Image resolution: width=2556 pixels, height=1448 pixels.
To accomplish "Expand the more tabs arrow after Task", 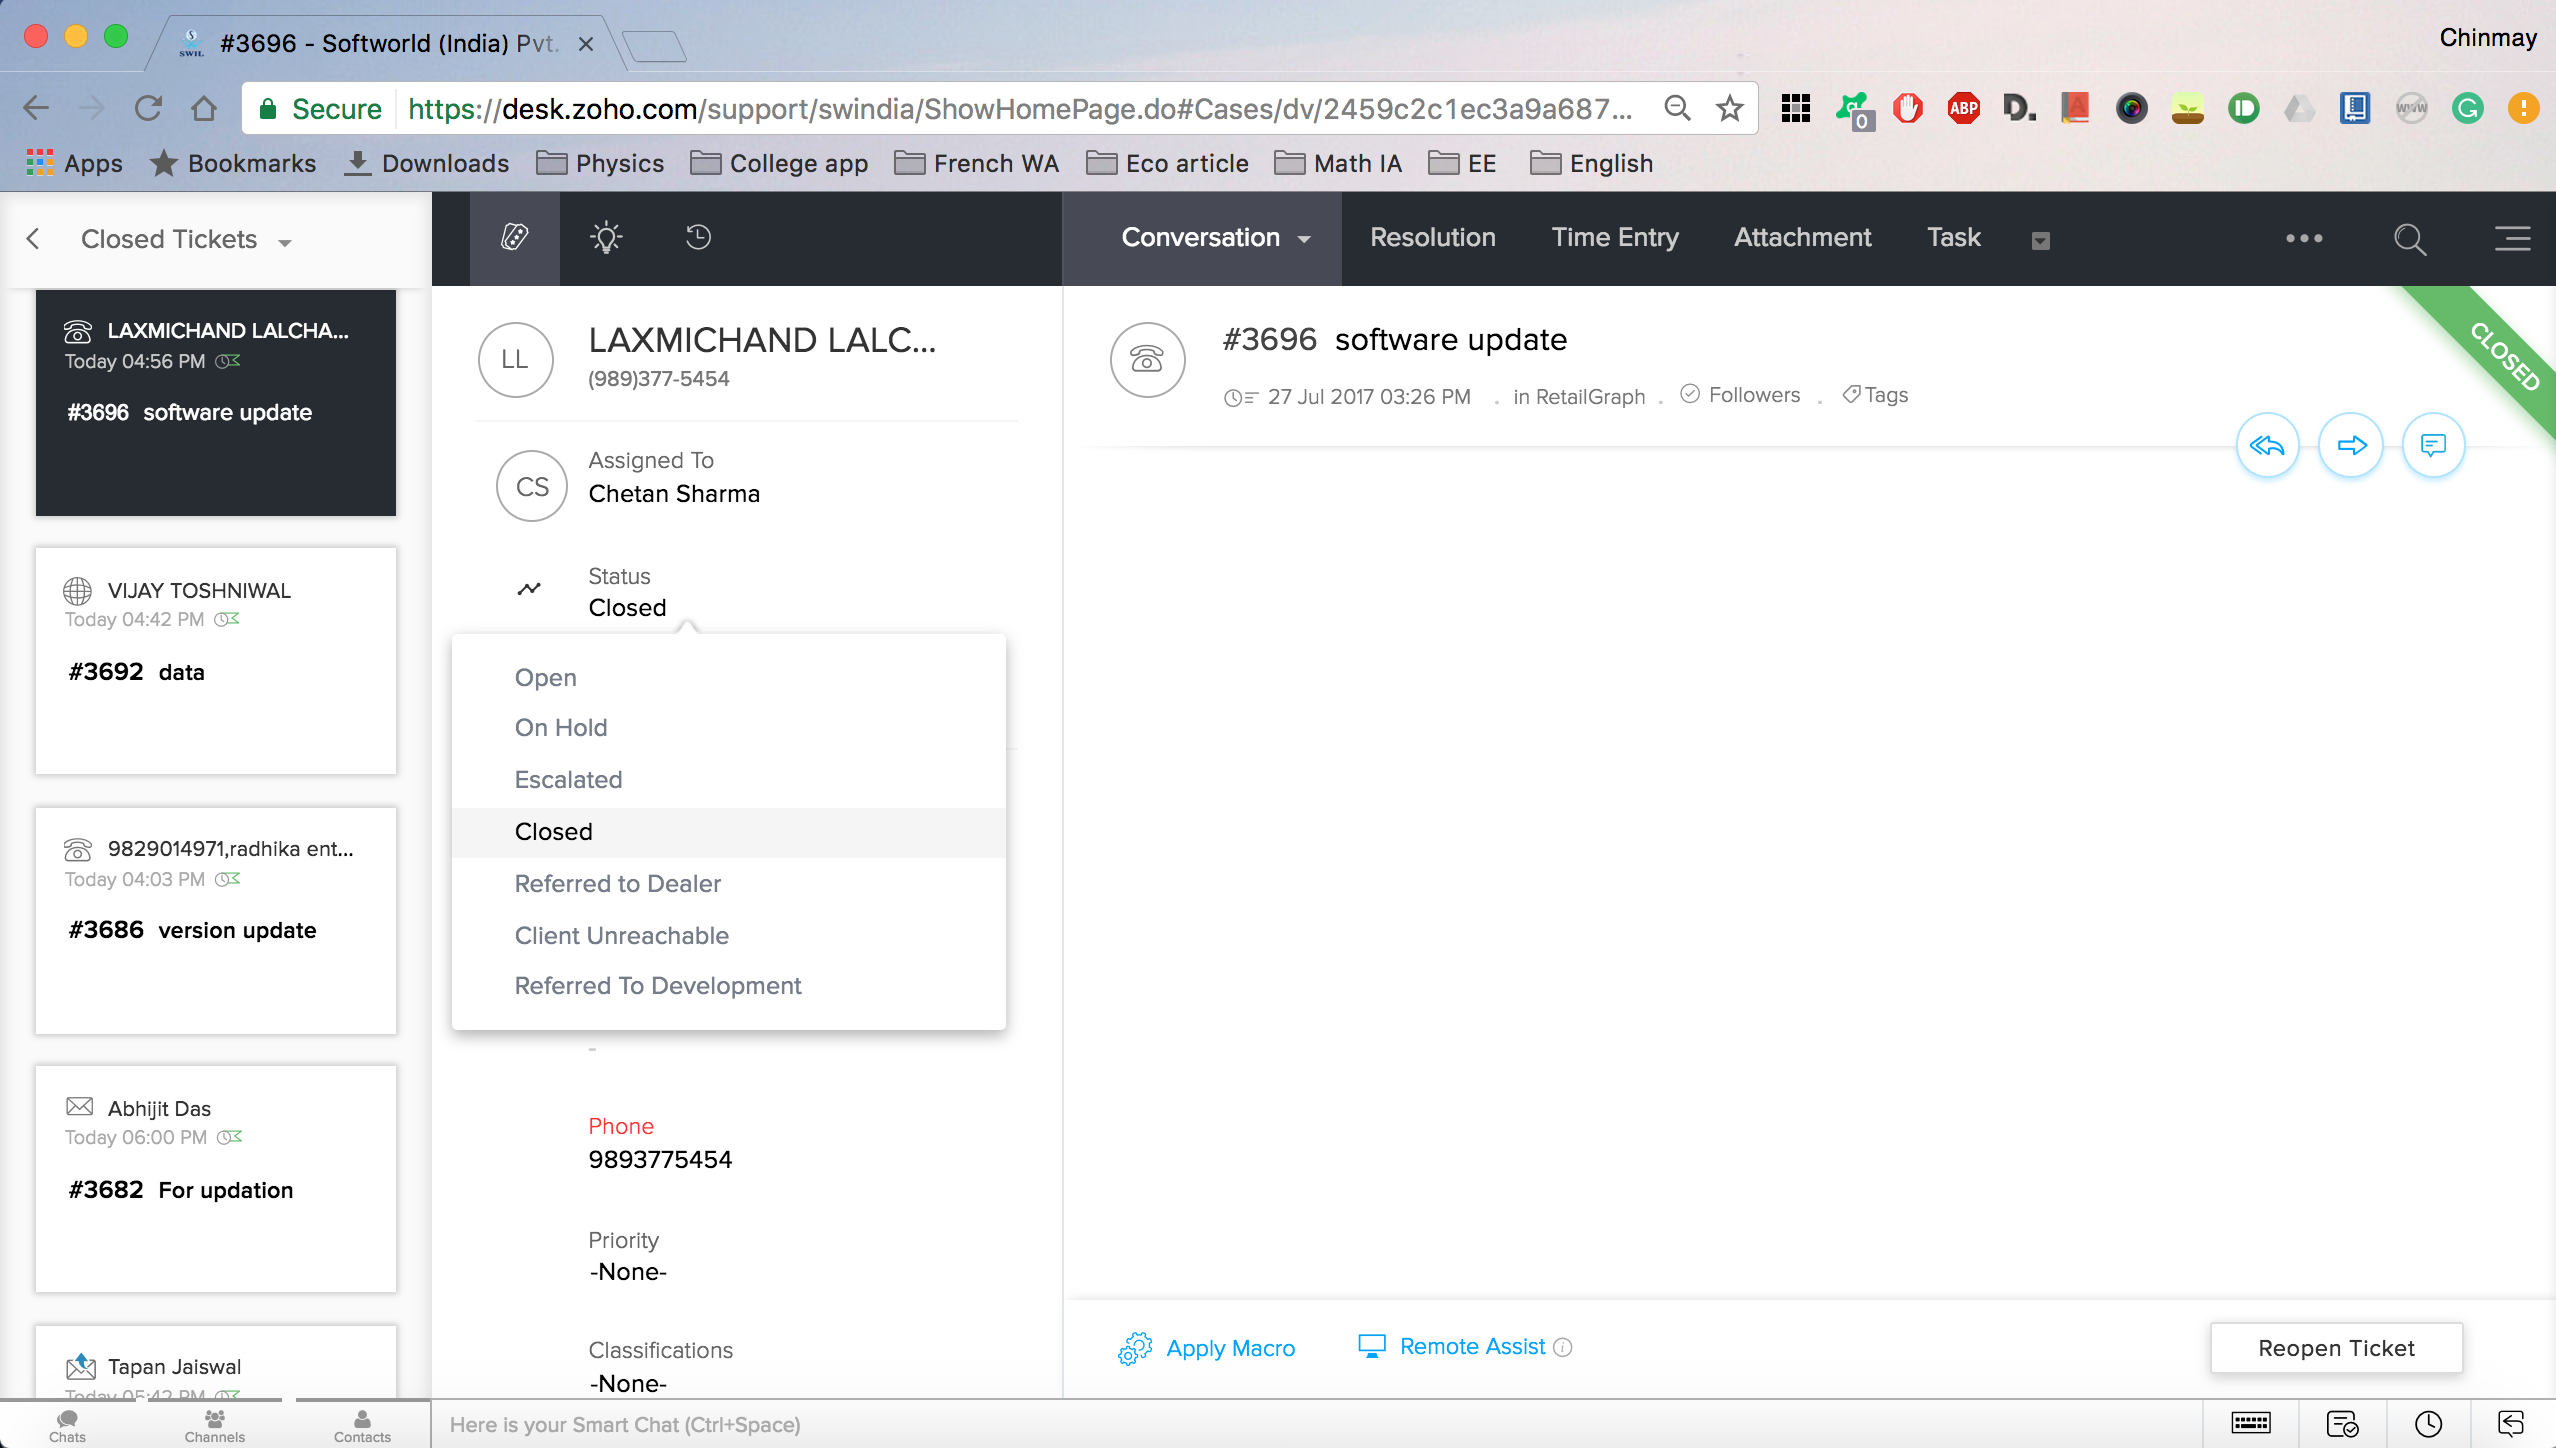I will (2040, 241).
